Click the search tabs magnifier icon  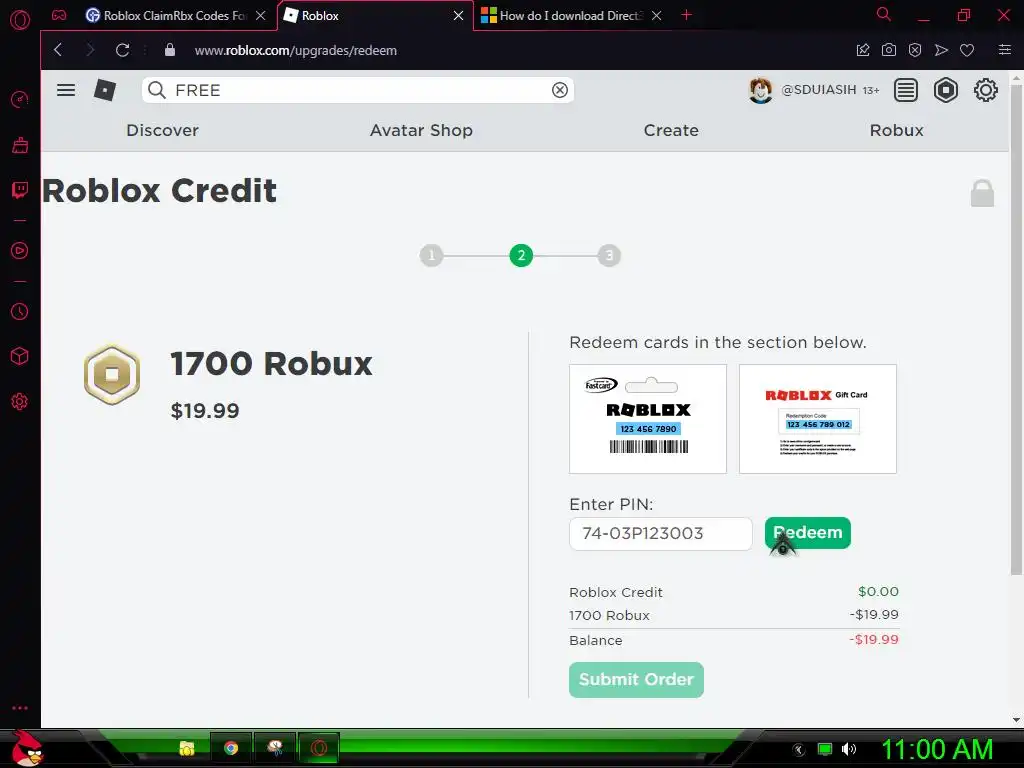[x=884, y=14]
